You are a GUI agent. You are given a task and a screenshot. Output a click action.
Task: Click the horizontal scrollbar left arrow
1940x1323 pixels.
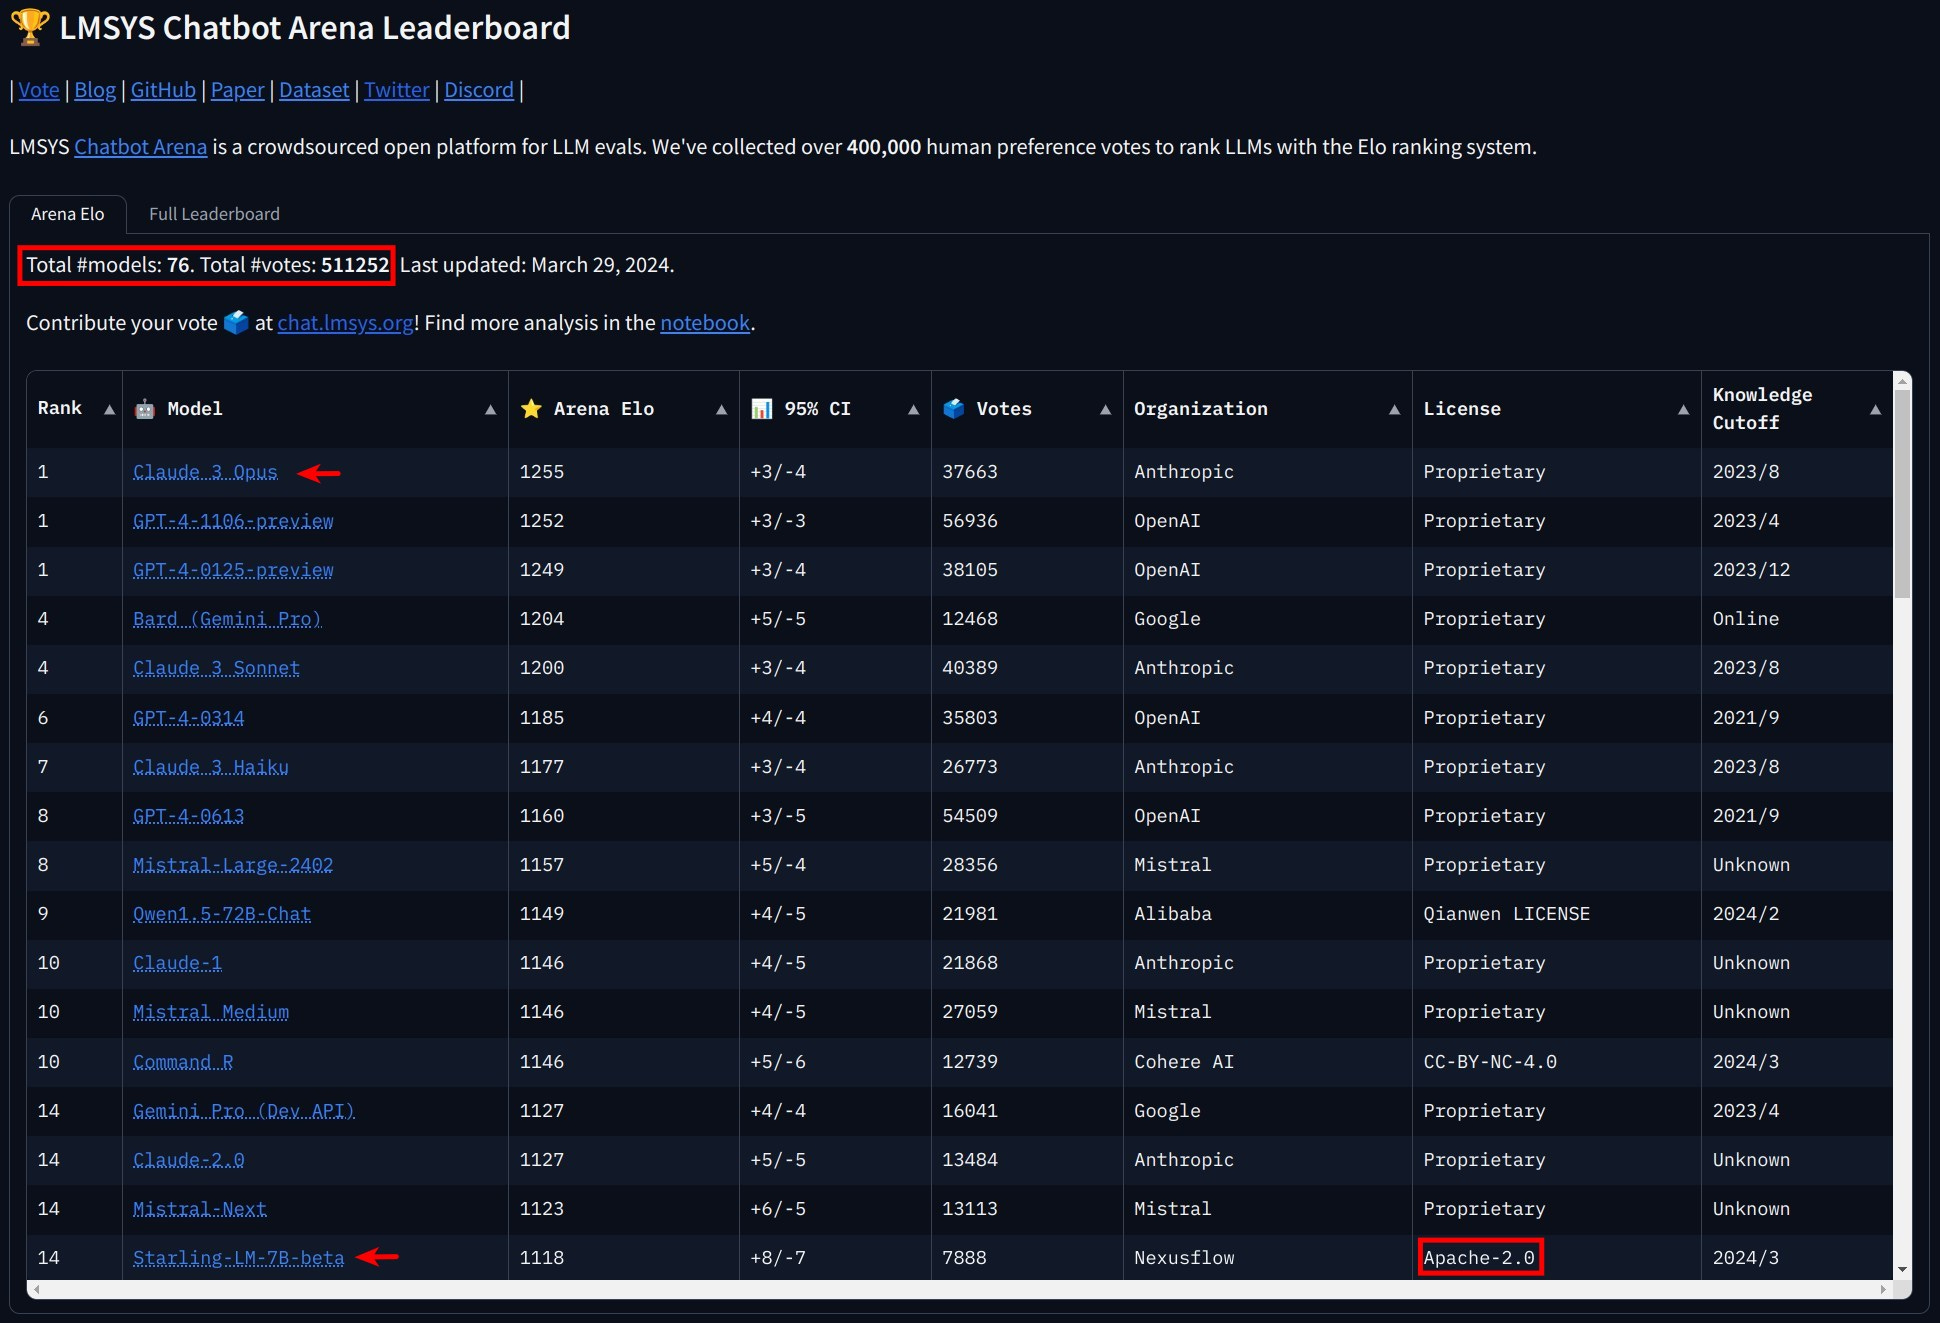pyautogui.click(x=37, y=1290)
